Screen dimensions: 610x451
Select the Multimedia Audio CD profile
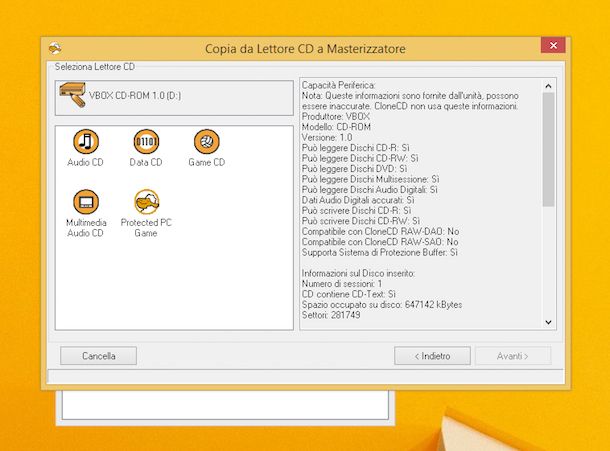coord(85,204)
